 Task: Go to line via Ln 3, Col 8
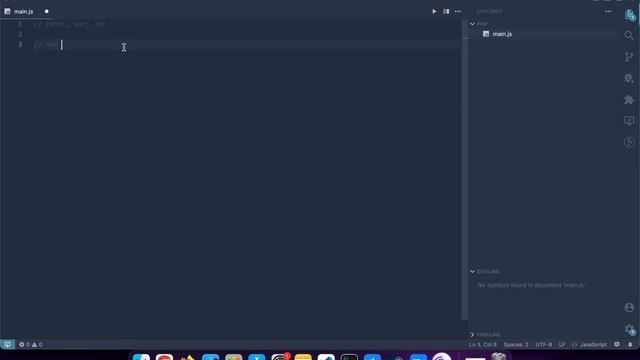tap(483, 344)
